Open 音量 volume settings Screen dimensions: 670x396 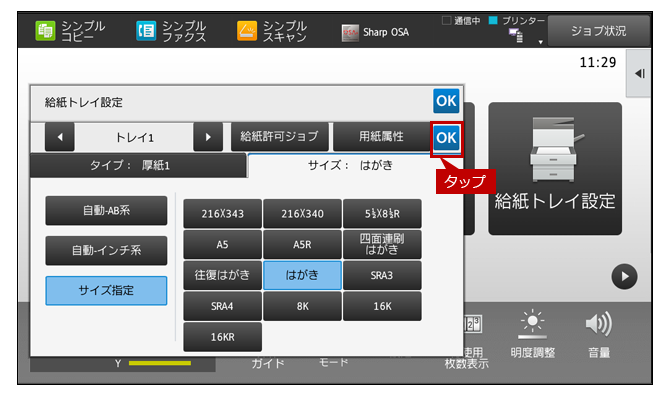pyautogui.click(x=599, y=334)
